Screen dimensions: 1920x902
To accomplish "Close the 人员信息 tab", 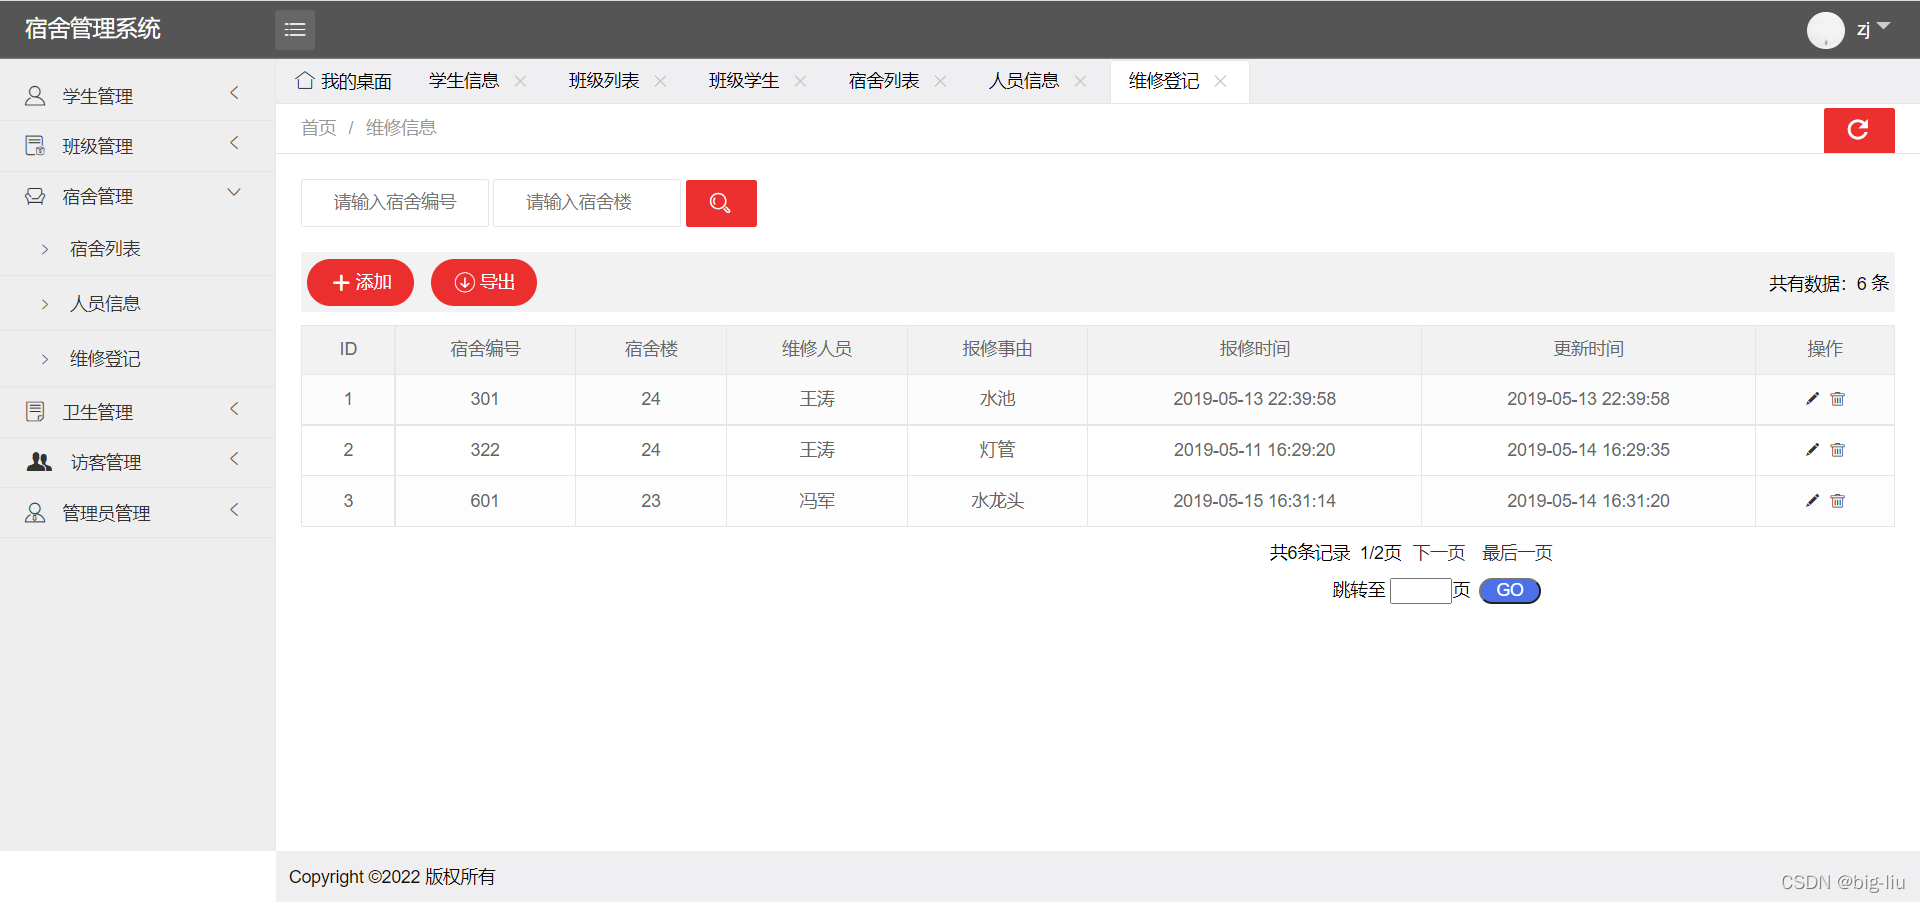I will pos(1081,81).
